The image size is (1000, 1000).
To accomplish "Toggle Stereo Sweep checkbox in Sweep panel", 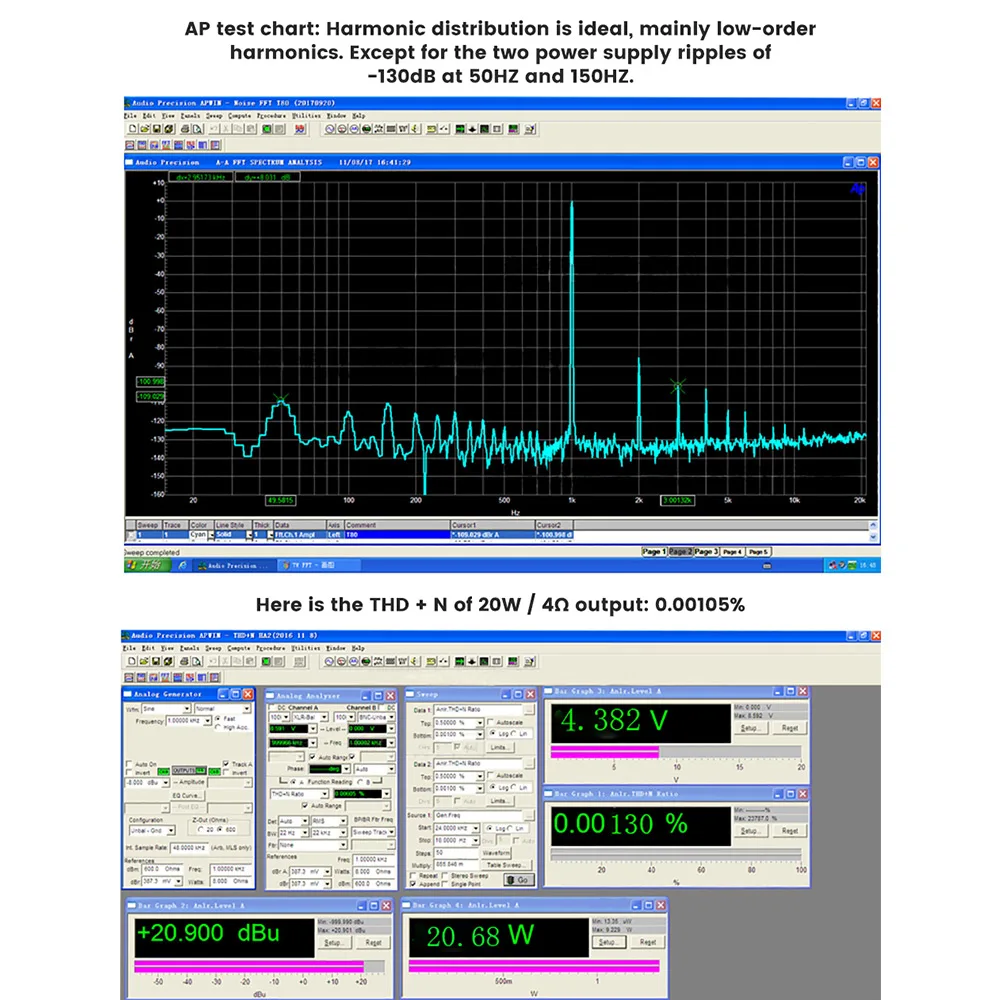I will click(x=445, y=876).
